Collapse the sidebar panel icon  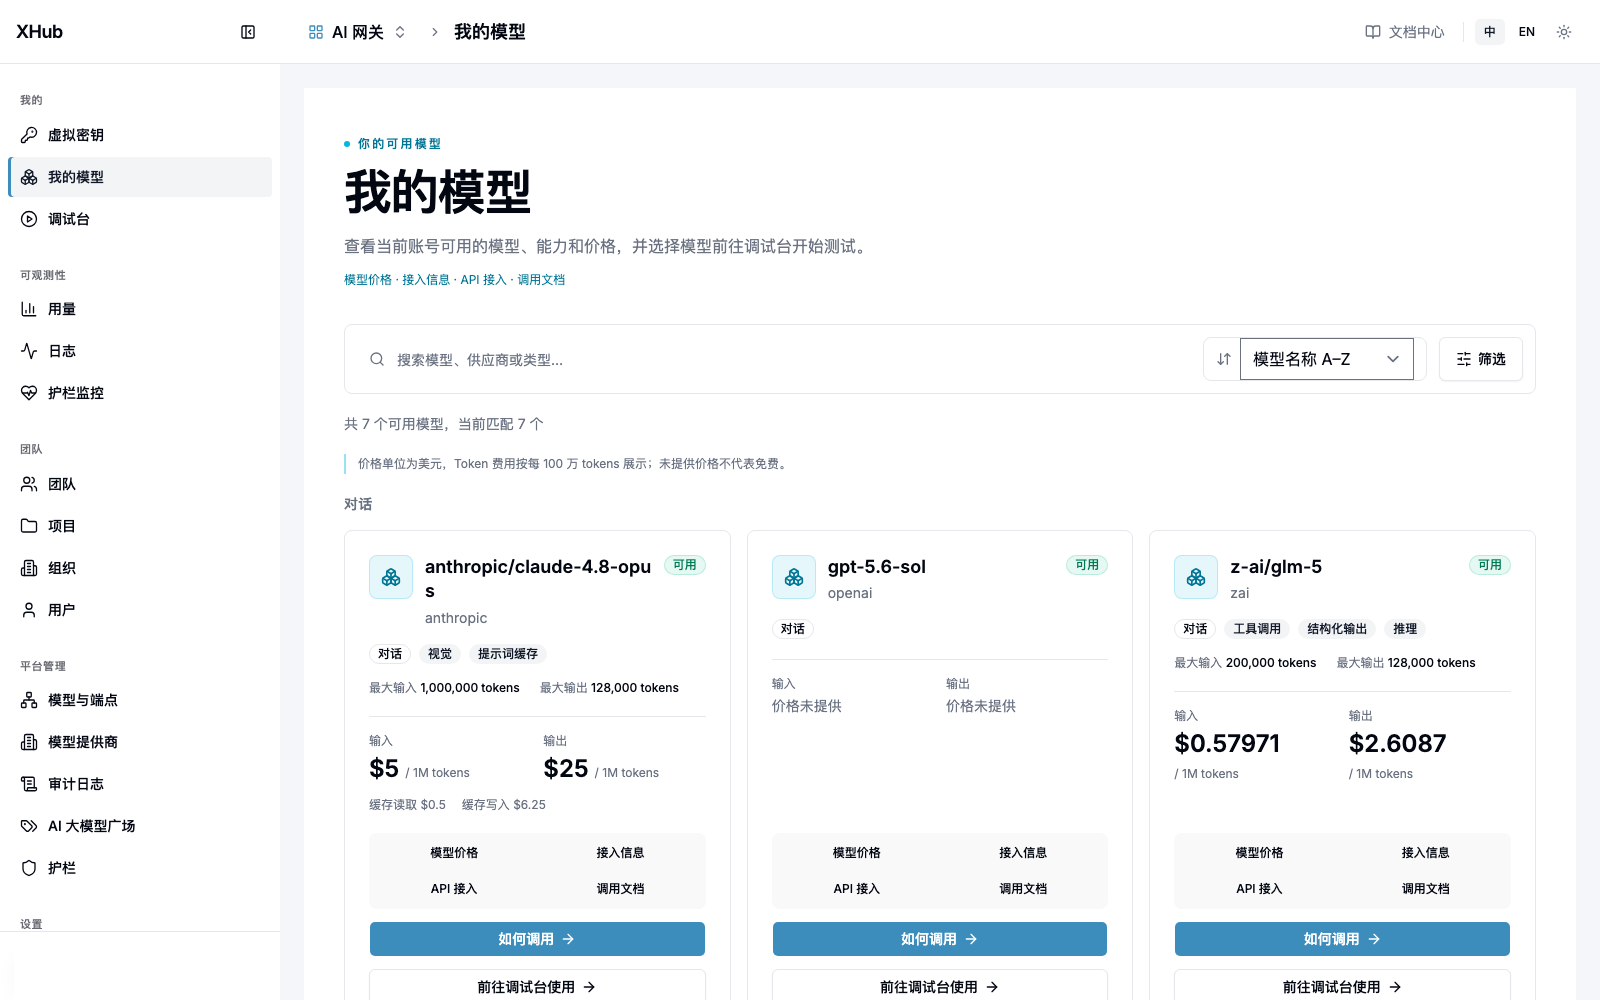248,32
